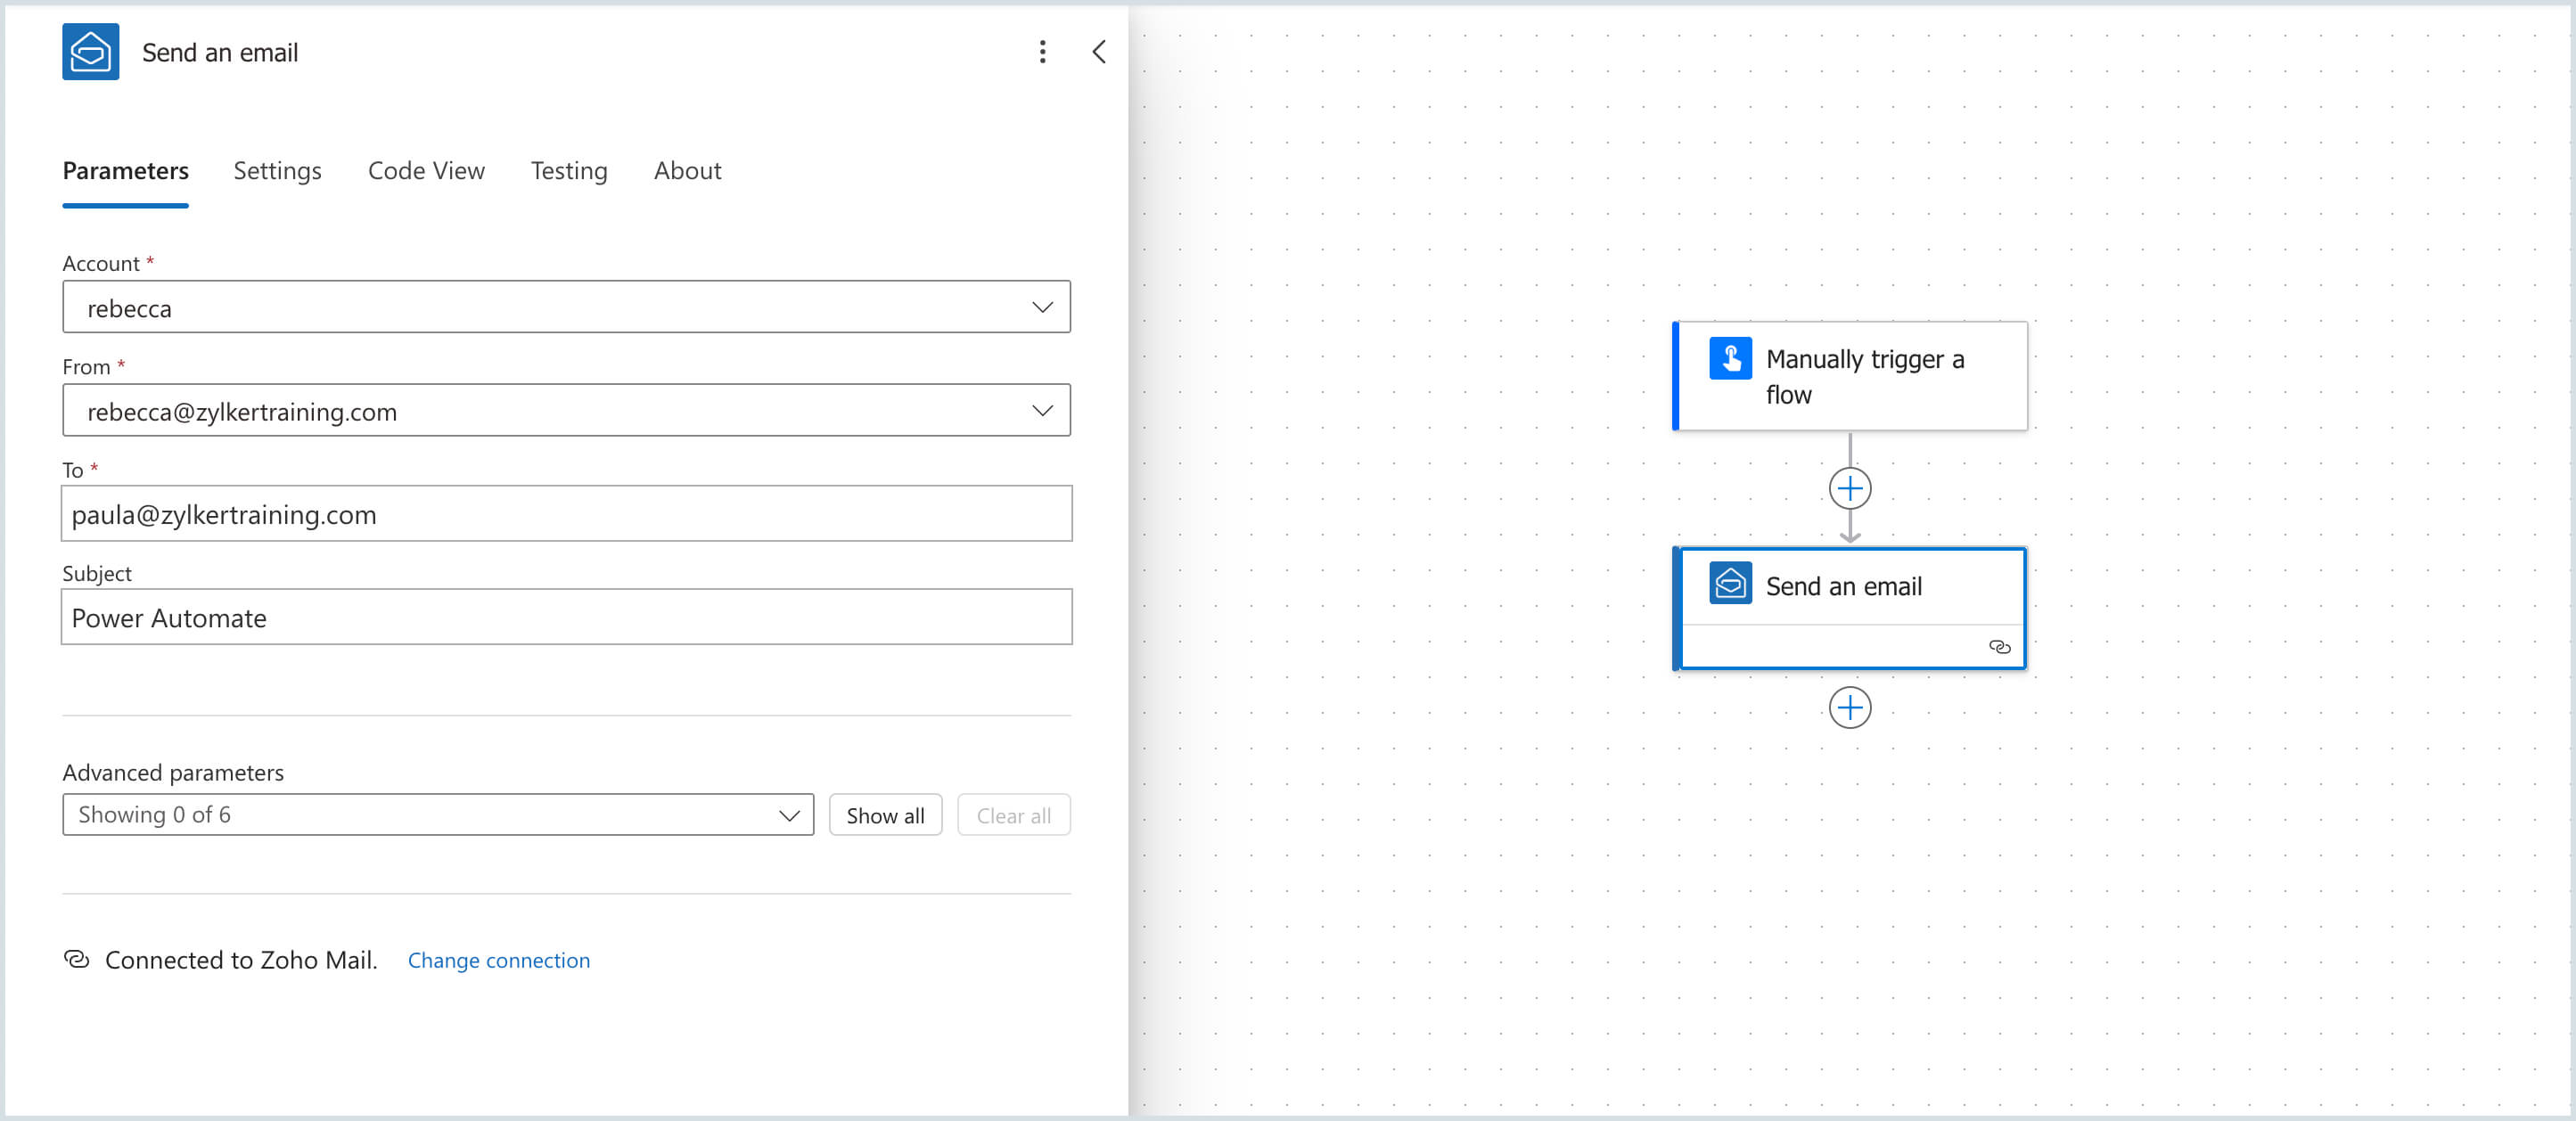The height and width of the screenshot is (1121, 2576).
Task: Expand the Advanced parameters dropdown
Action: tap(438, 815)
